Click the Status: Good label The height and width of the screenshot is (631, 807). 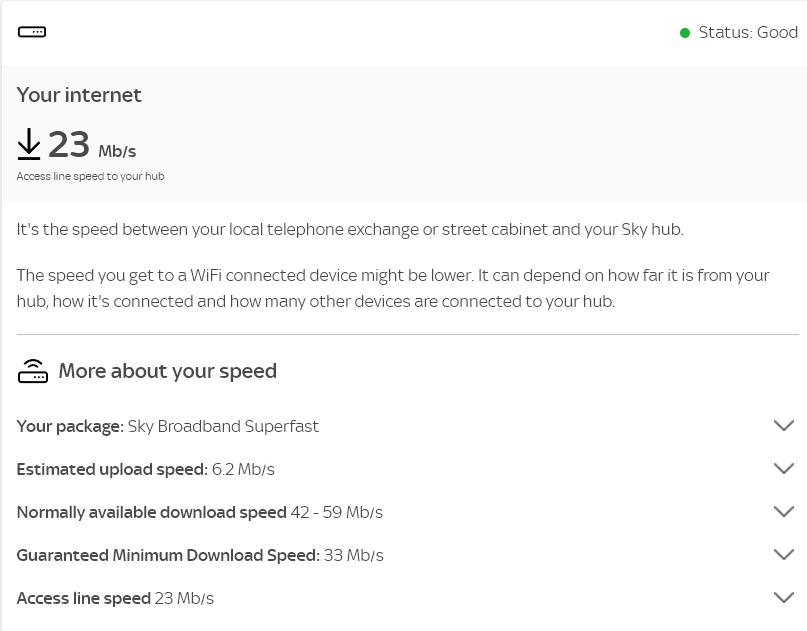(749, 33)
